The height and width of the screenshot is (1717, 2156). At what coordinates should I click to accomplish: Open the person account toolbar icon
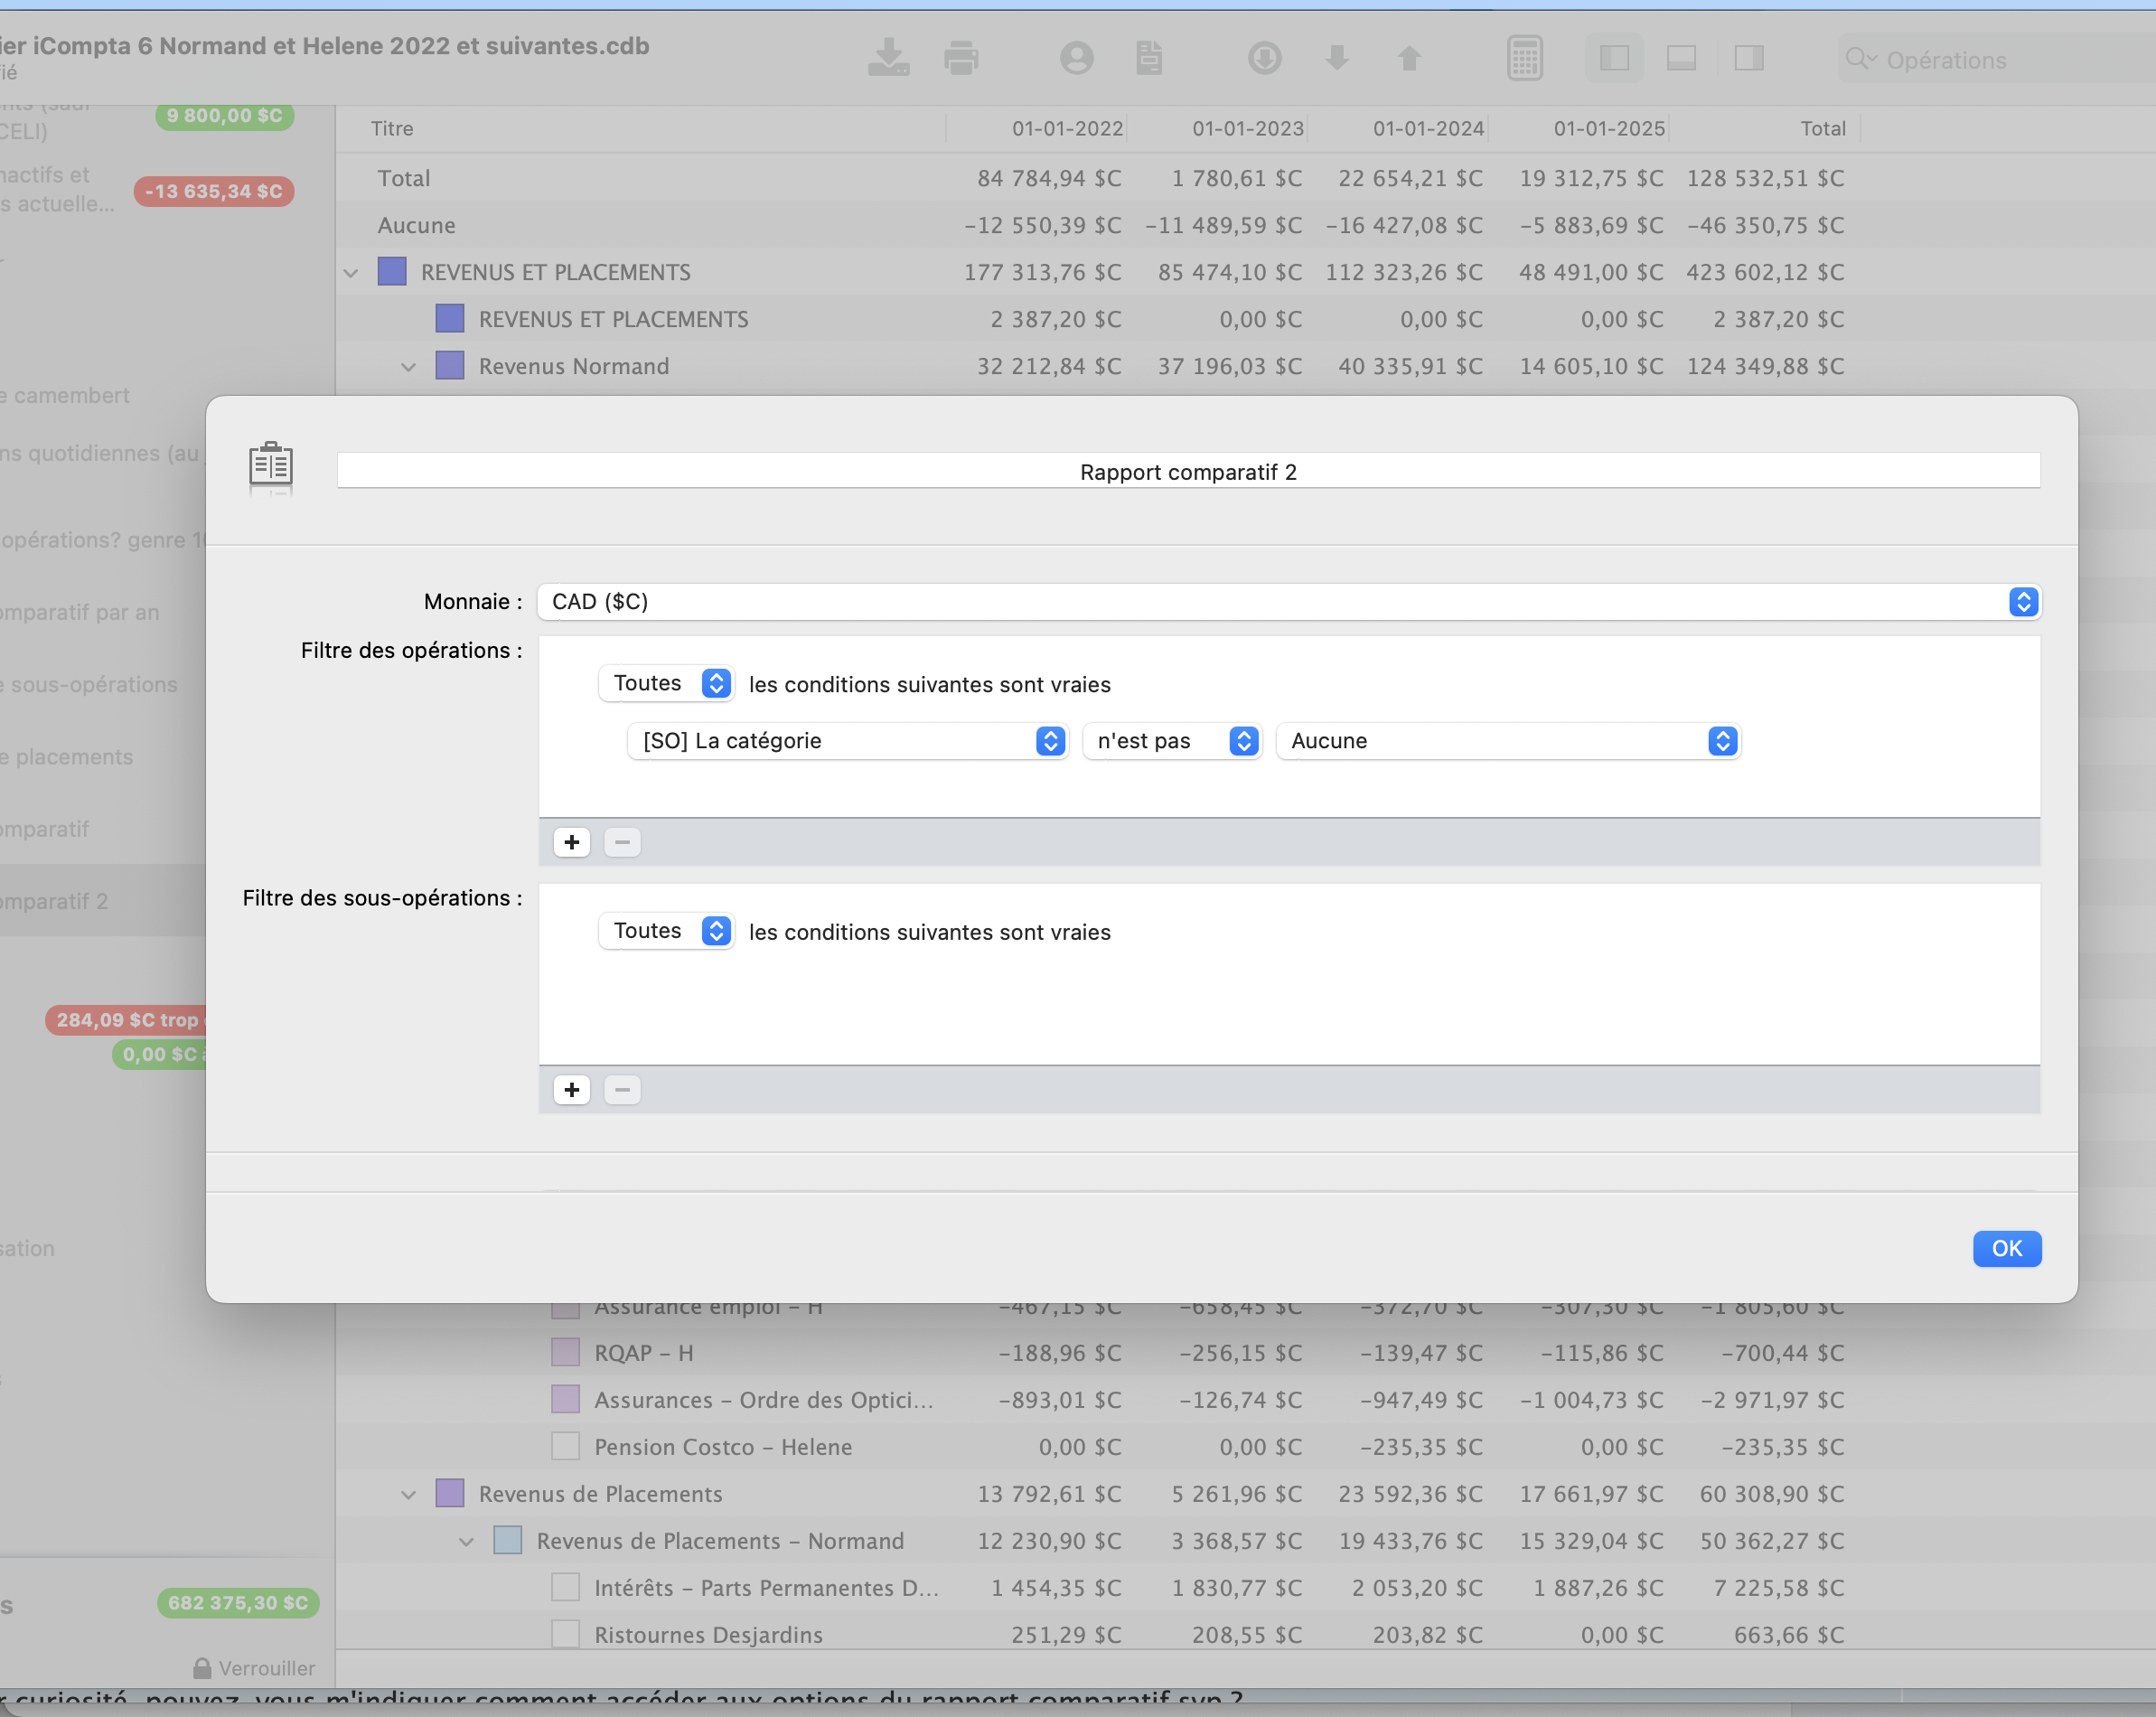tap(1076, 58)
